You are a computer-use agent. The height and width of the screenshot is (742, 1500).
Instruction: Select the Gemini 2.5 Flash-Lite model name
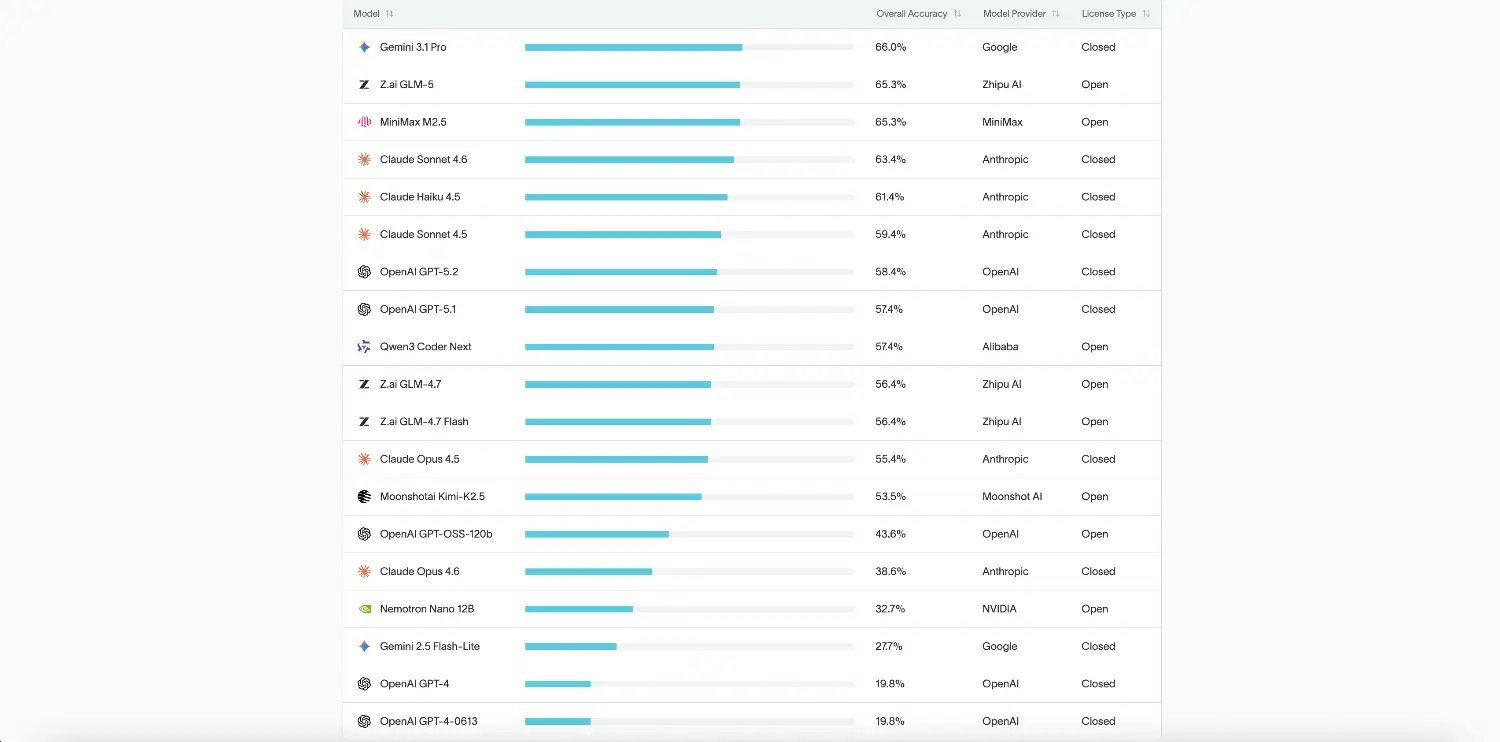click(430, 647)
